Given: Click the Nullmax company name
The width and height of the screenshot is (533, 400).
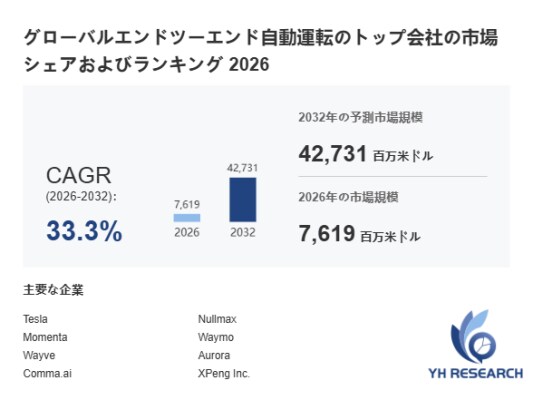Looking at the screenshot, I should click(217, 319).
